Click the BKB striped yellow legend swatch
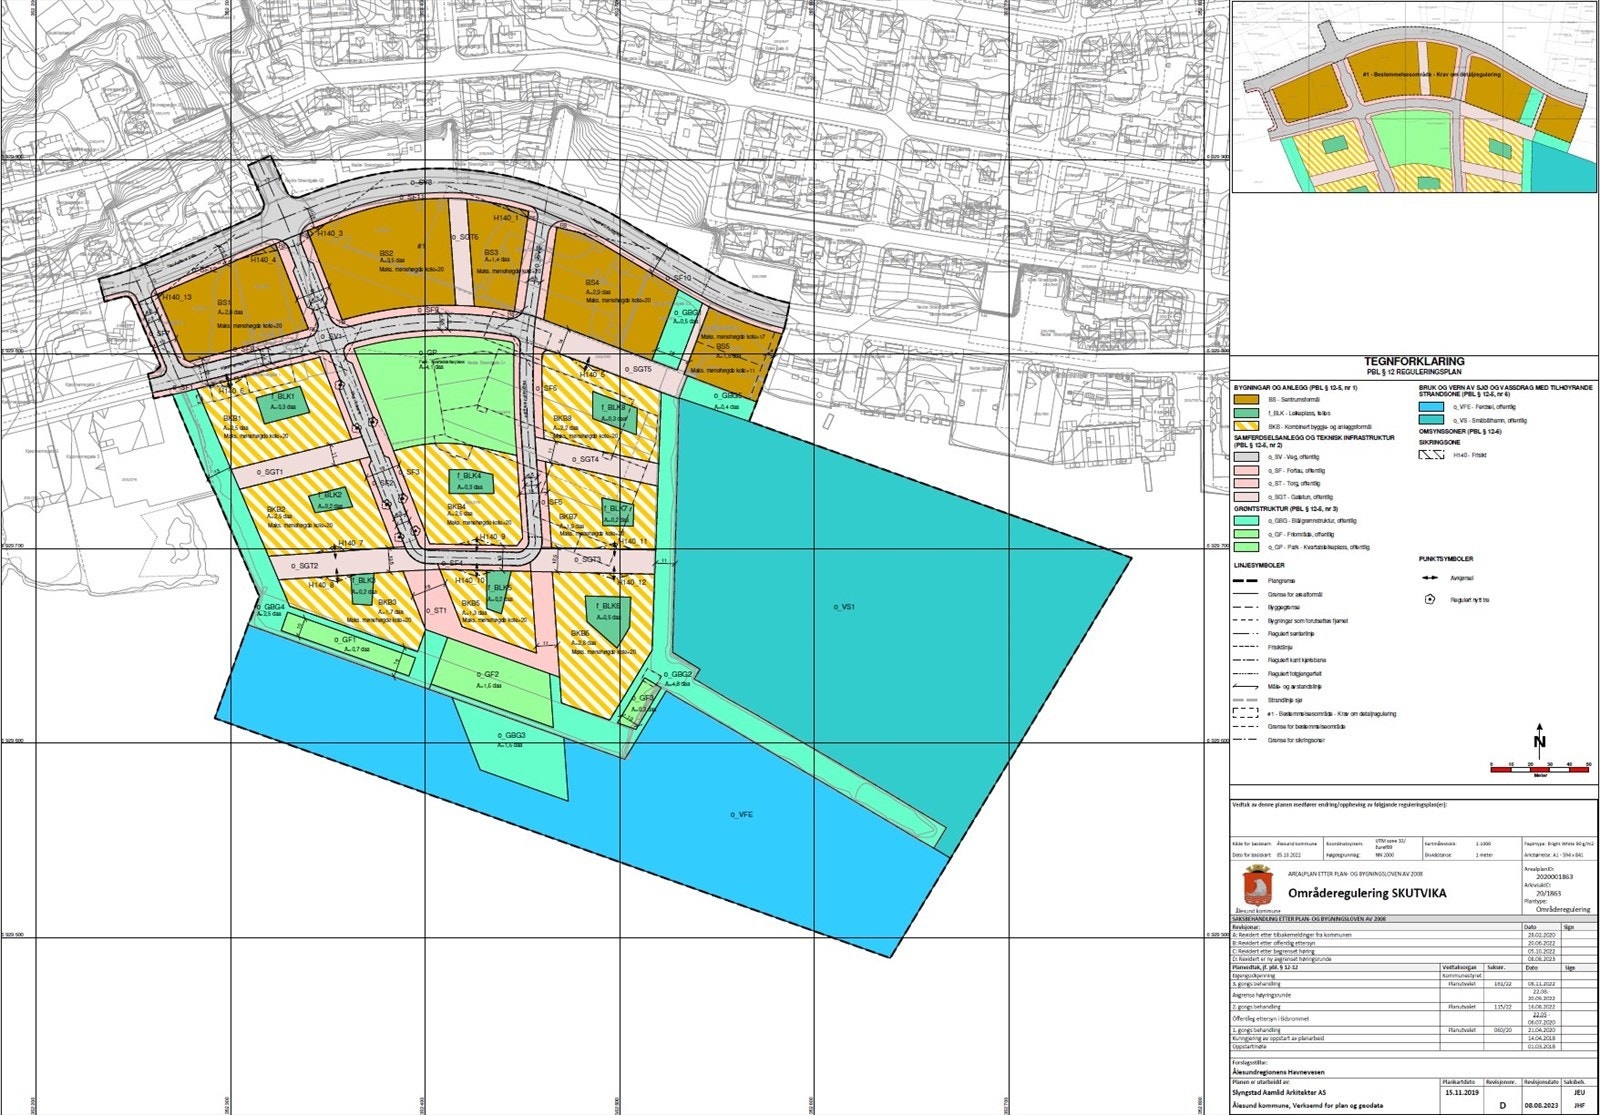Image resolution: width=1600 pixels, height=1115 pixels. [x=1246, y=427]
